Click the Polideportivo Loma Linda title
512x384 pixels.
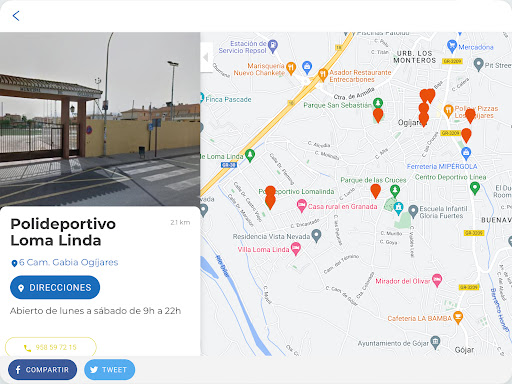(x=63, y=232)
